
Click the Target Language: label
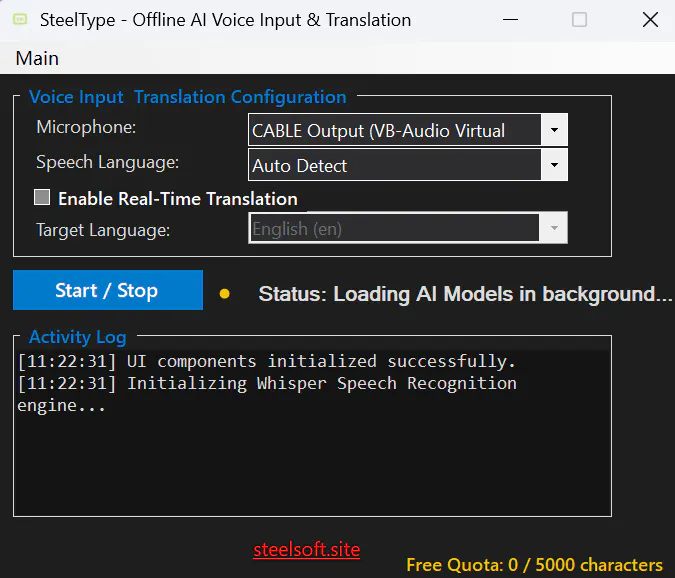[103, 230]
